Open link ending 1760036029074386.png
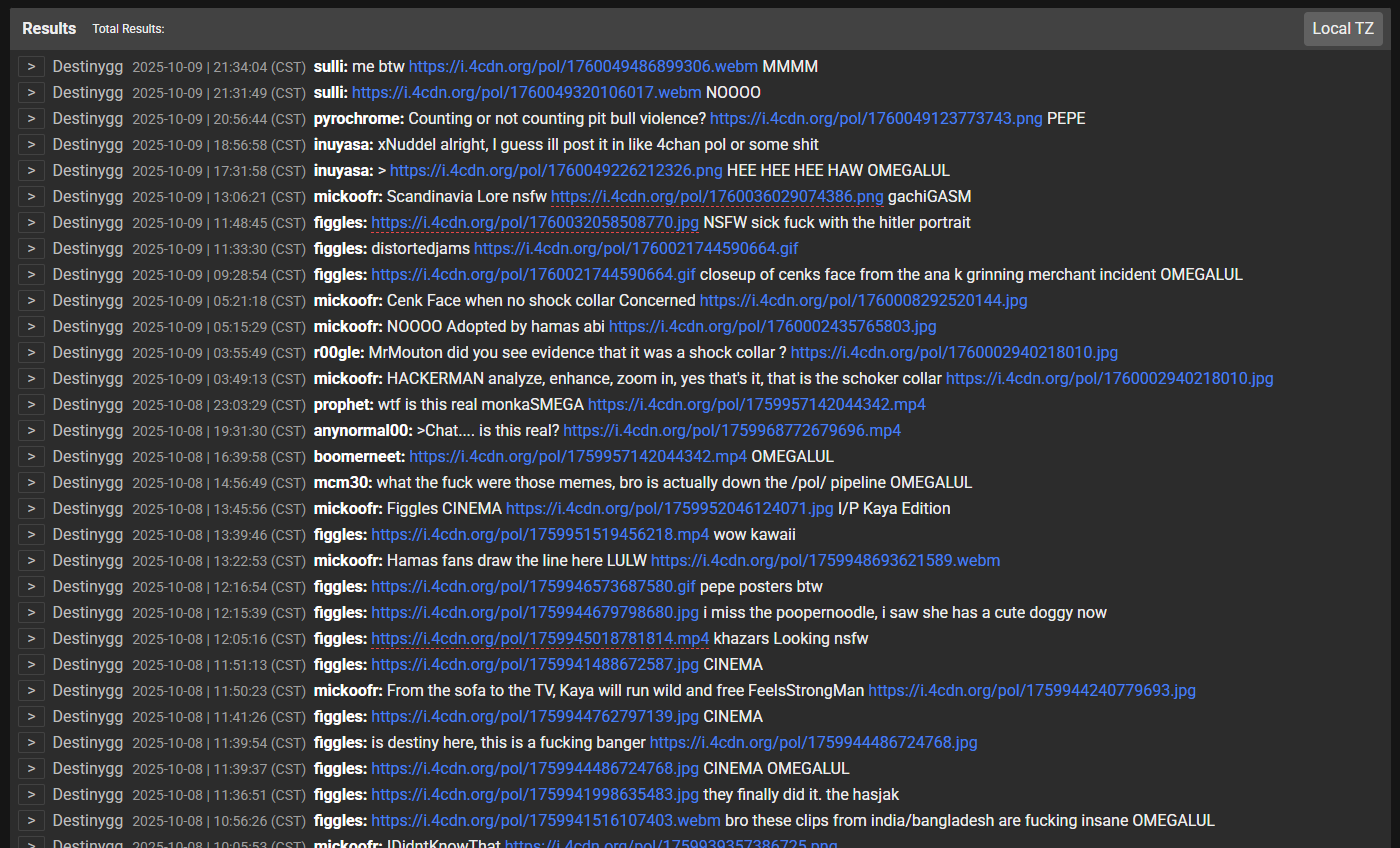1400x848 pixels. [717, 196]
